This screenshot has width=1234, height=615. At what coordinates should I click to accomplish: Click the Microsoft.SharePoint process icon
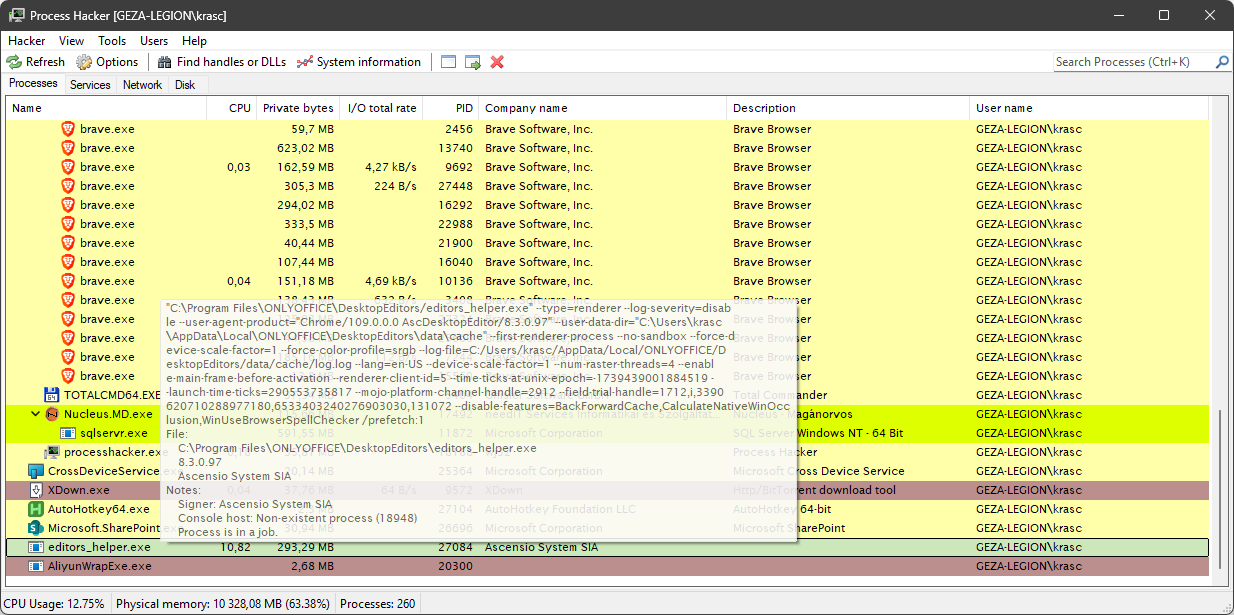click(36, 528)
